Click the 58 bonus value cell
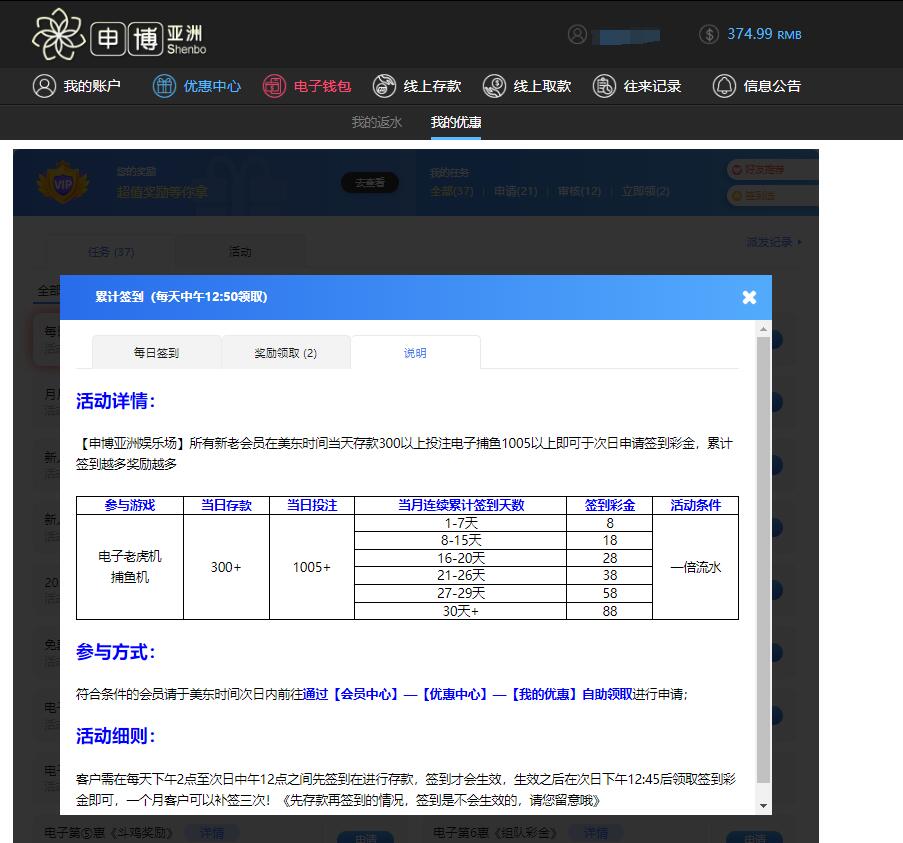Image resolution: width=903 pixels, height=843 pixels. (609, 593)
